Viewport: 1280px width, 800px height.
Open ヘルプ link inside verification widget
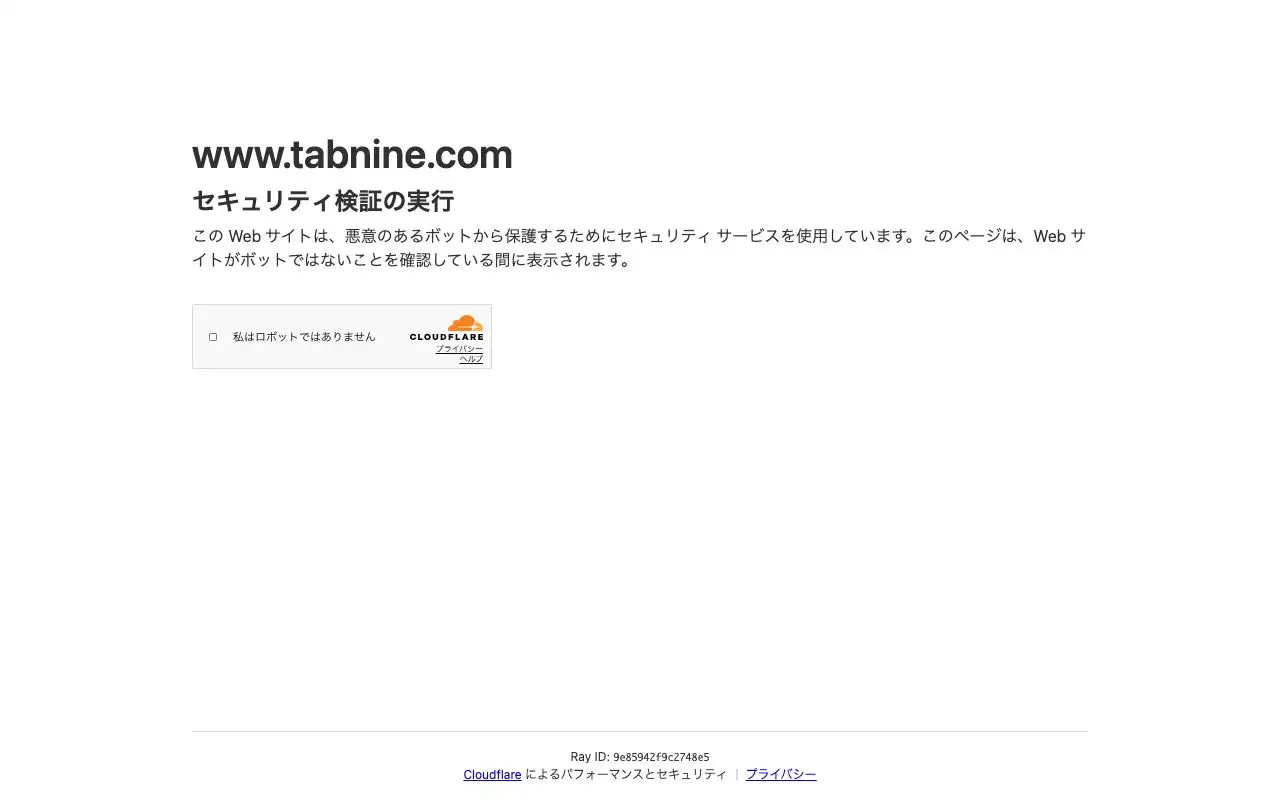click(471, 359)
